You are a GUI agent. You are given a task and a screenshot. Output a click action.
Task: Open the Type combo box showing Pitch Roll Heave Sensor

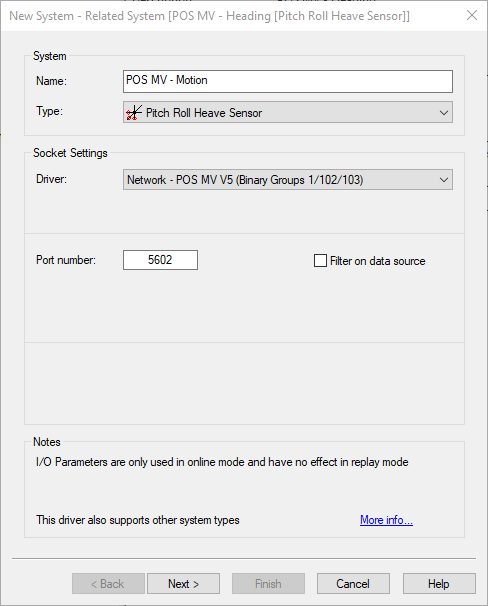288,112
